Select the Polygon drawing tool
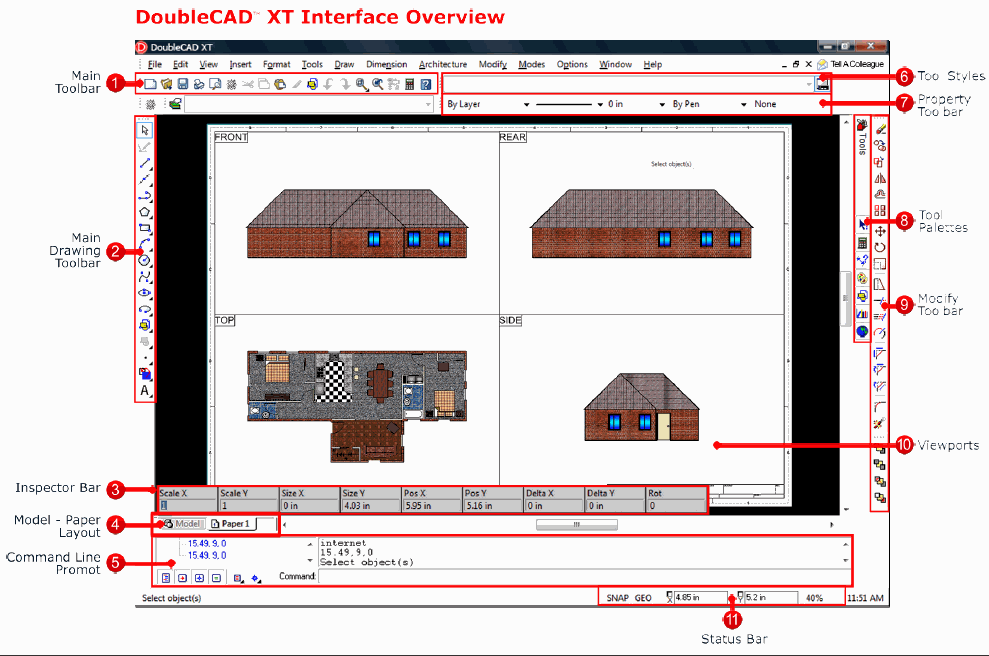989x656 pixels. [145, 212]
